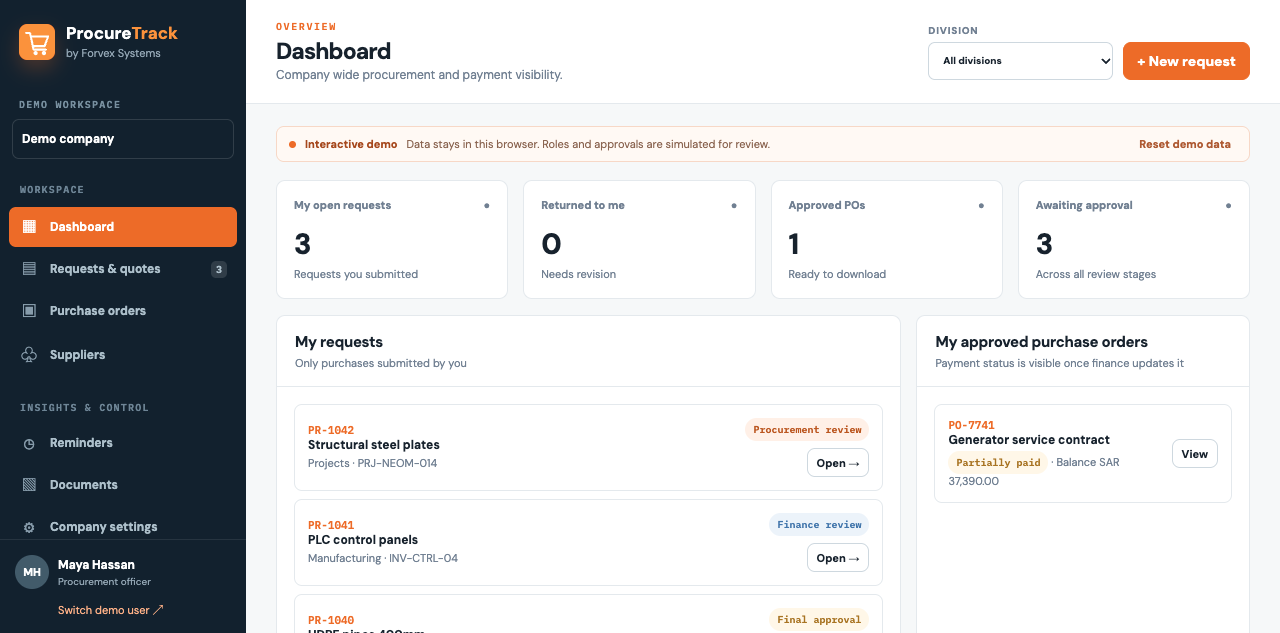This screenshot has height=633, width=1280.
Task: Click the Generator service contract title
Action: click(1029, 440)
